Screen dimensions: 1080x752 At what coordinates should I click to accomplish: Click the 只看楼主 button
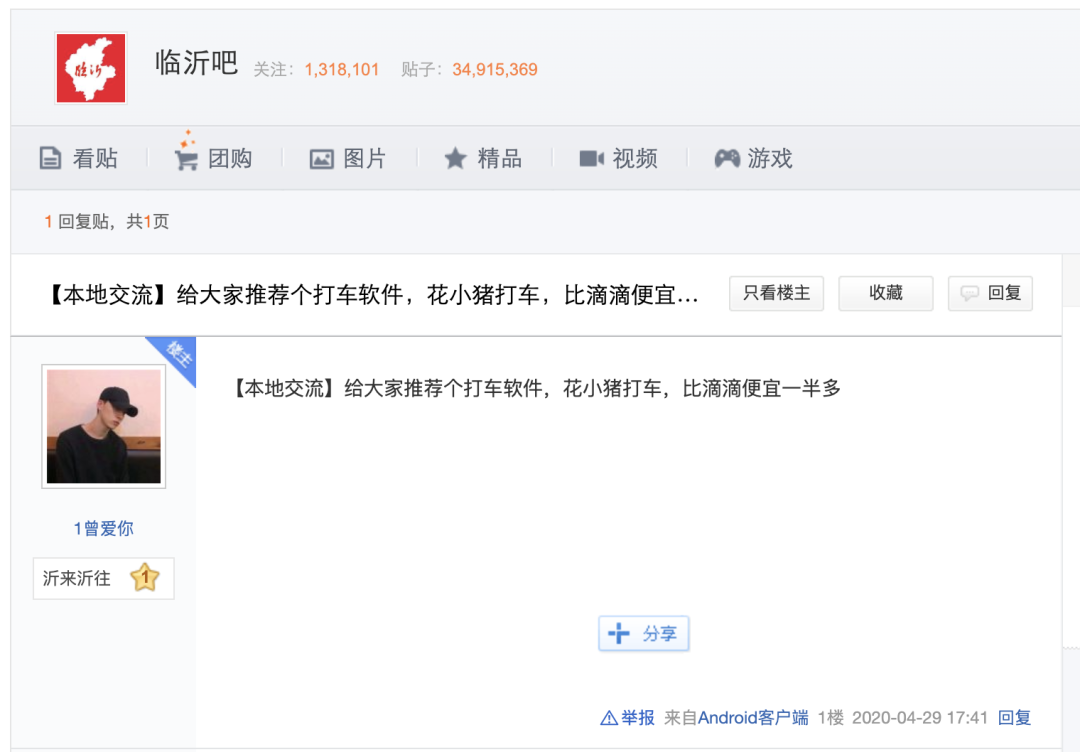tap(776, 293)
